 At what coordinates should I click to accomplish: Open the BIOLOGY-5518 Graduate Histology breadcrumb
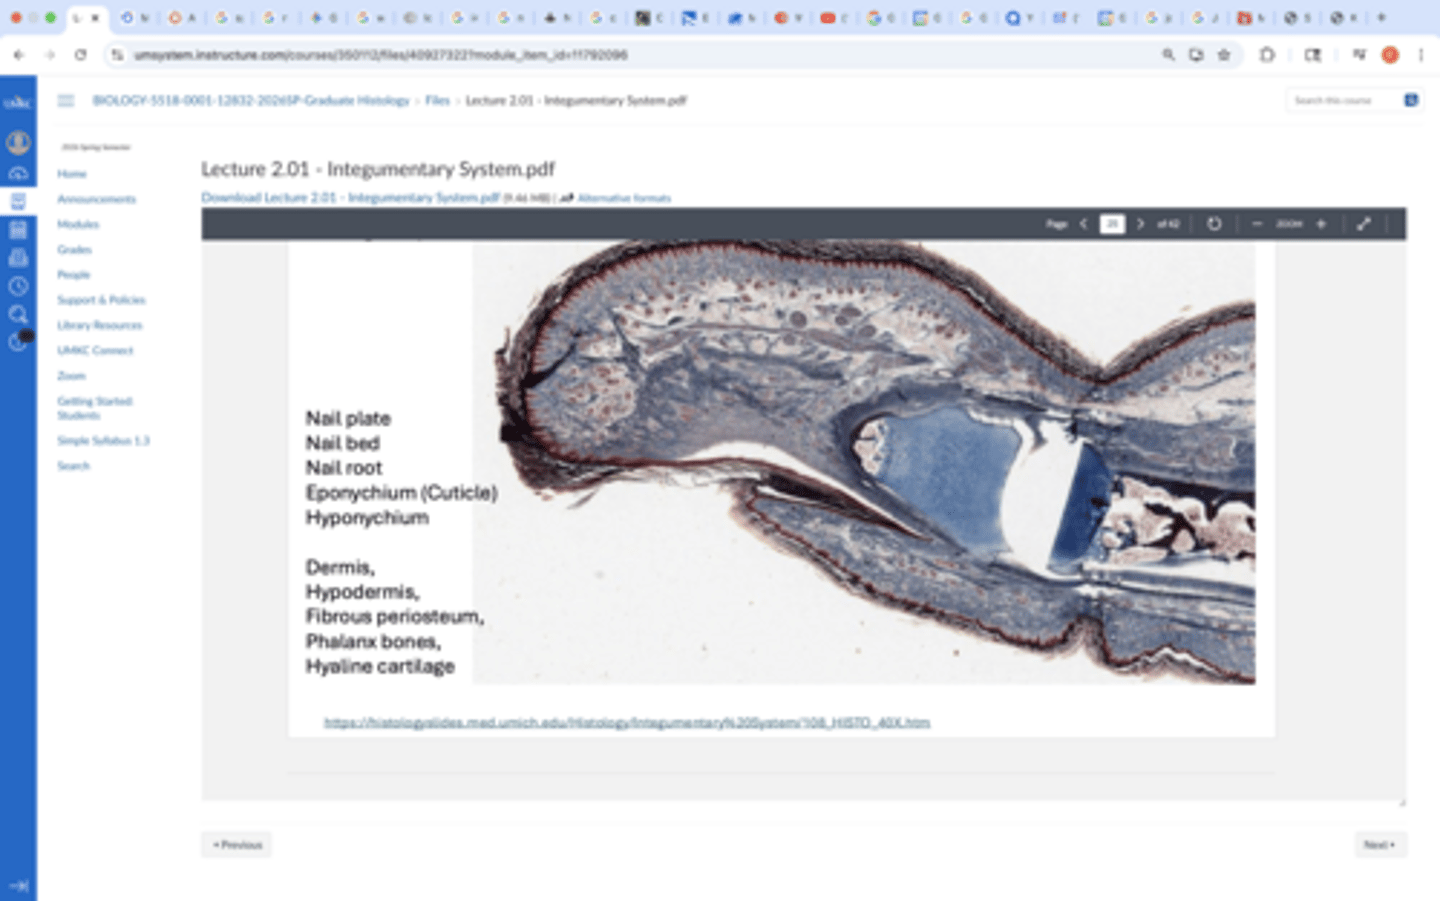251,100
